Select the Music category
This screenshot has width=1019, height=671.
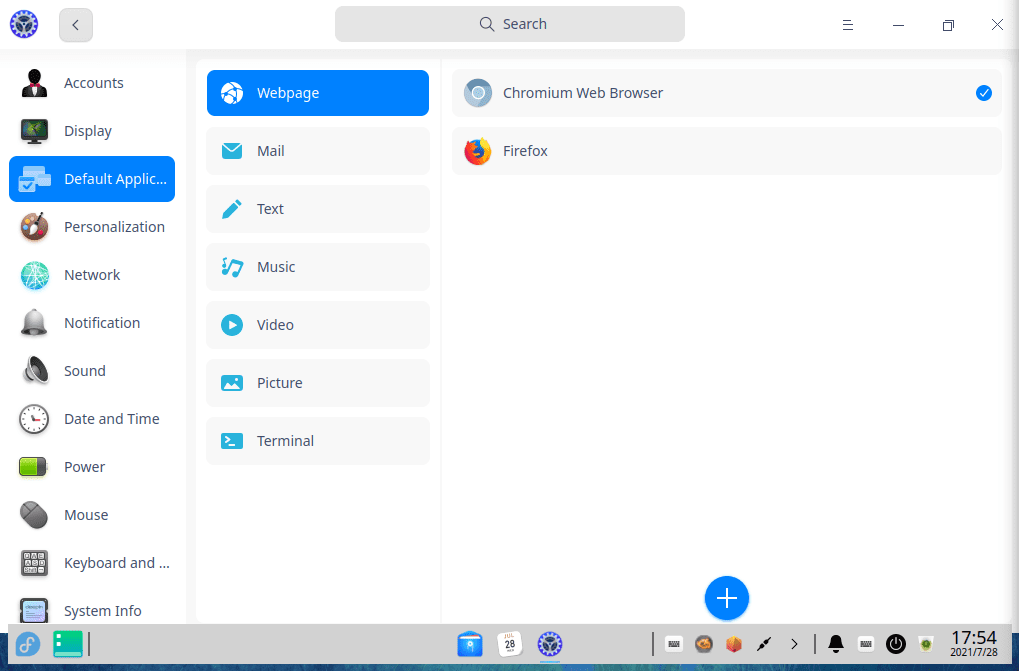coord(318,267)
